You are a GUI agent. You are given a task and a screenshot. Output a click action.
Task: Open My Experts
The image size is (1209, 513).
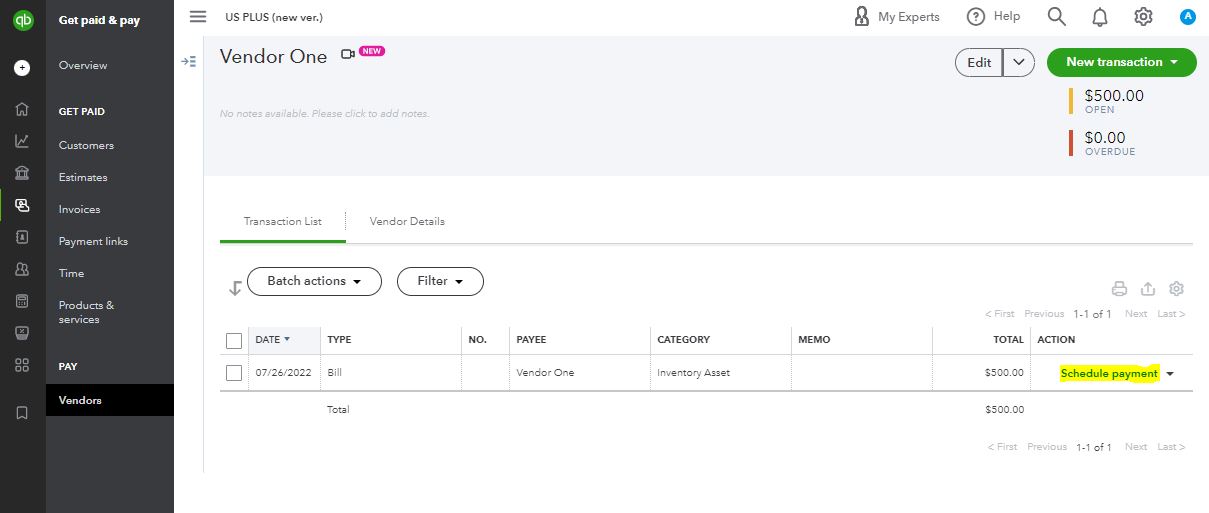point(897,17)
